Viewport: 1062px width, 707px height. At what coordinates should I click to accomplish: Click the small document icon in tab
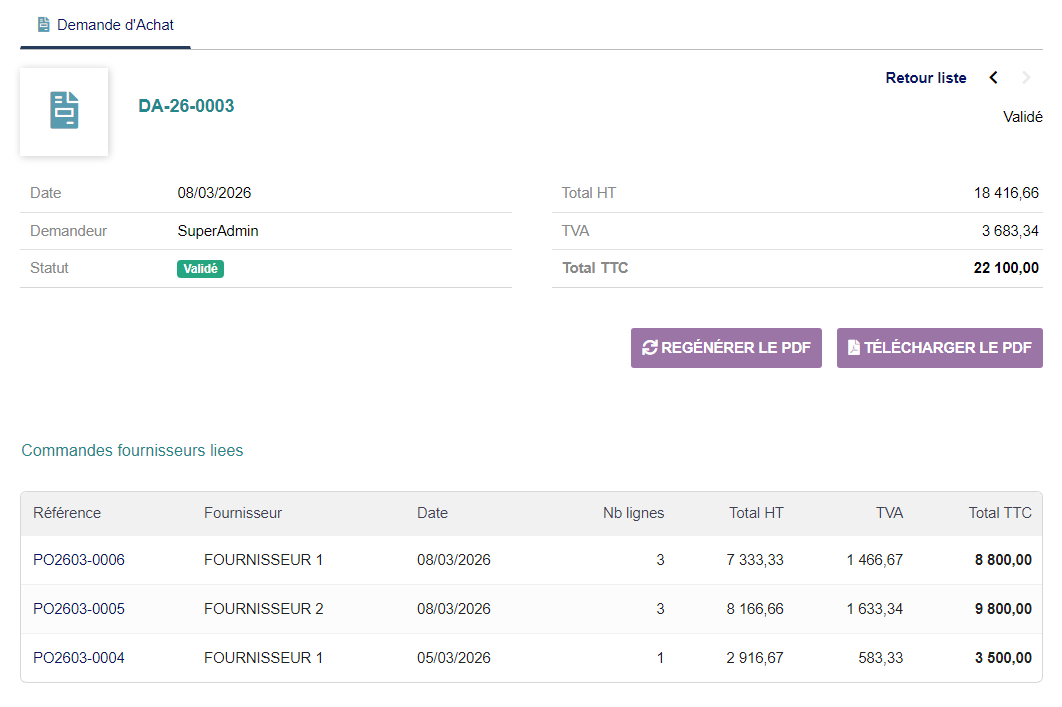(x=43, y=24)
